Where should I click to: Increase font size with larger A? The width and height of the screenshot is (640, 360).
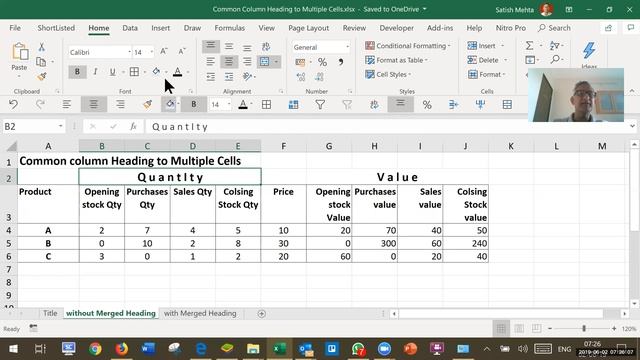pos(164,51)
